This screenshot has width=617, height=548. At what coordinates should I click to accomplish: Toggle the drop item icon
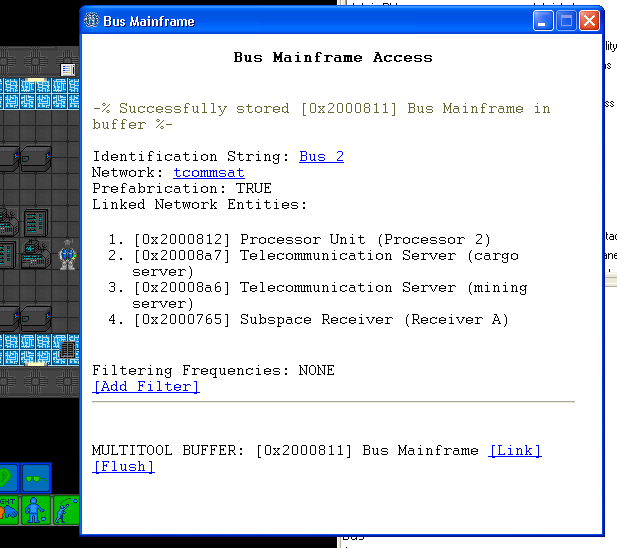37,511
